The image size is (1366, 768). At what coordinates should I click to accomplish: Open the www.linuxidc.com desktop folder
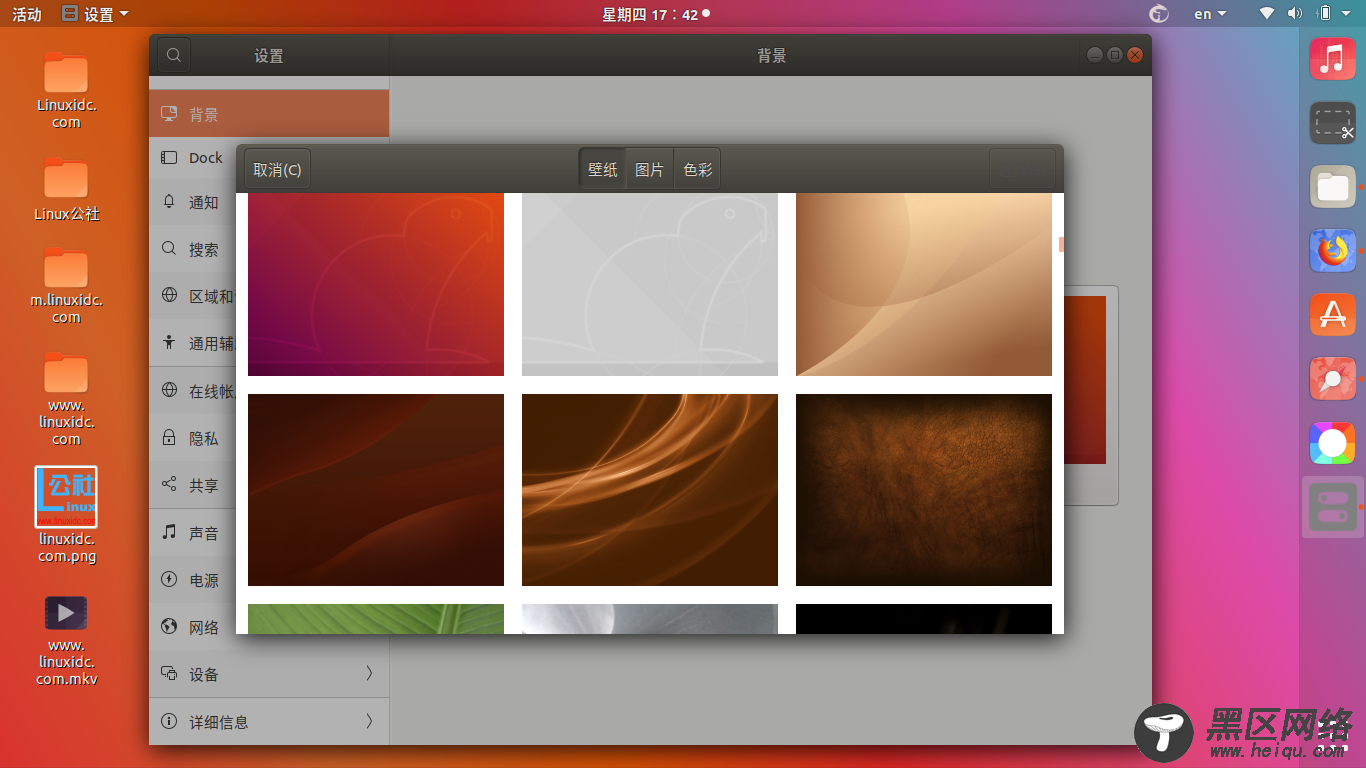click(66, 399)
